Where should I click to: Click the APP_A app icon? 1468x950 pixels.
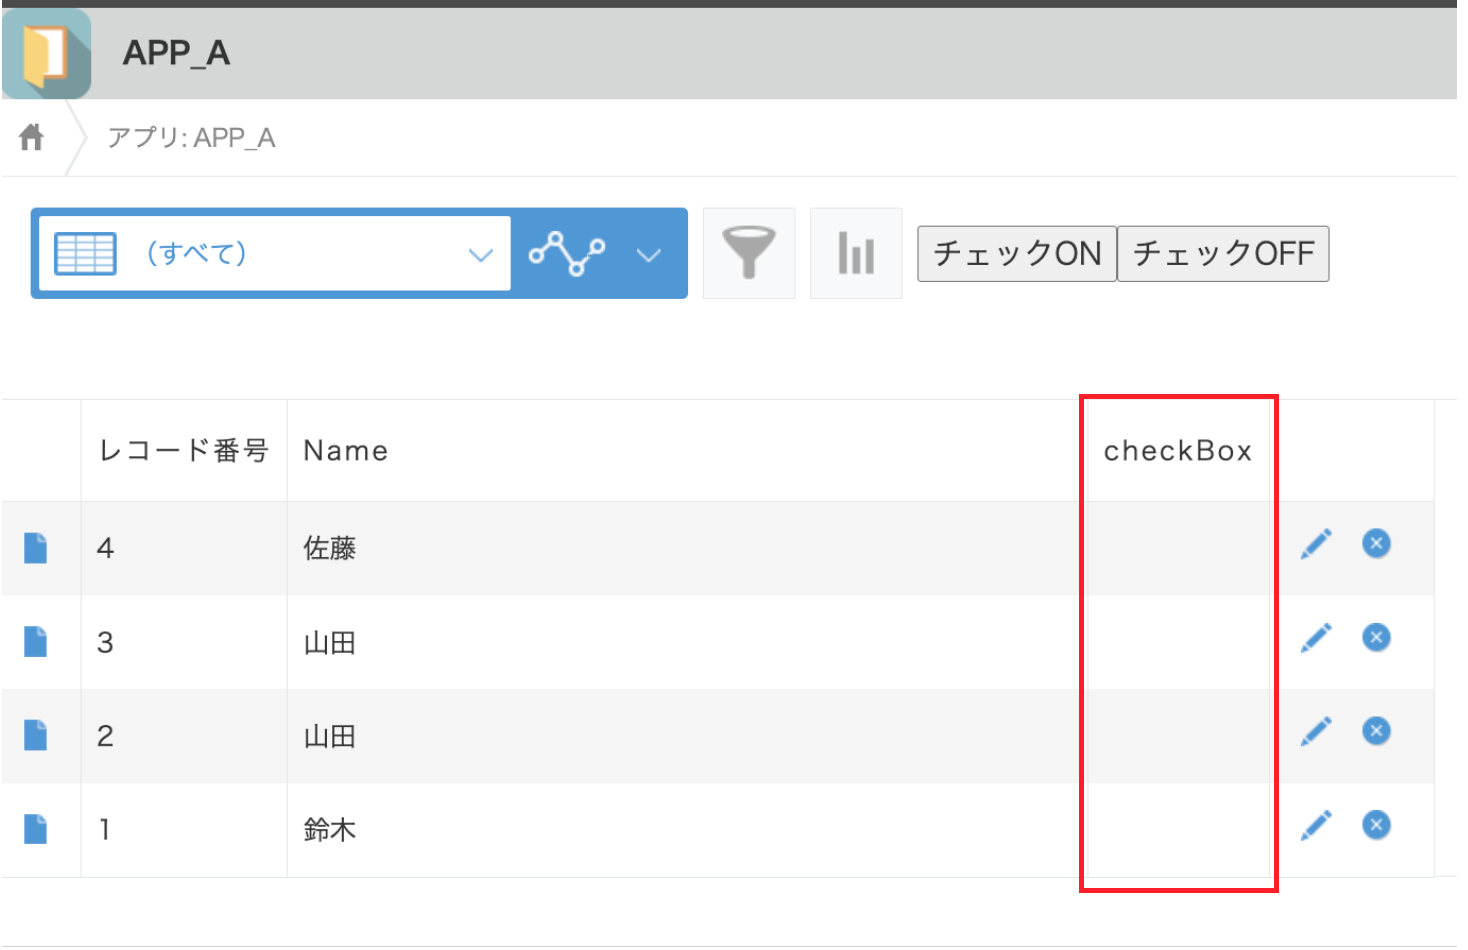46,53
